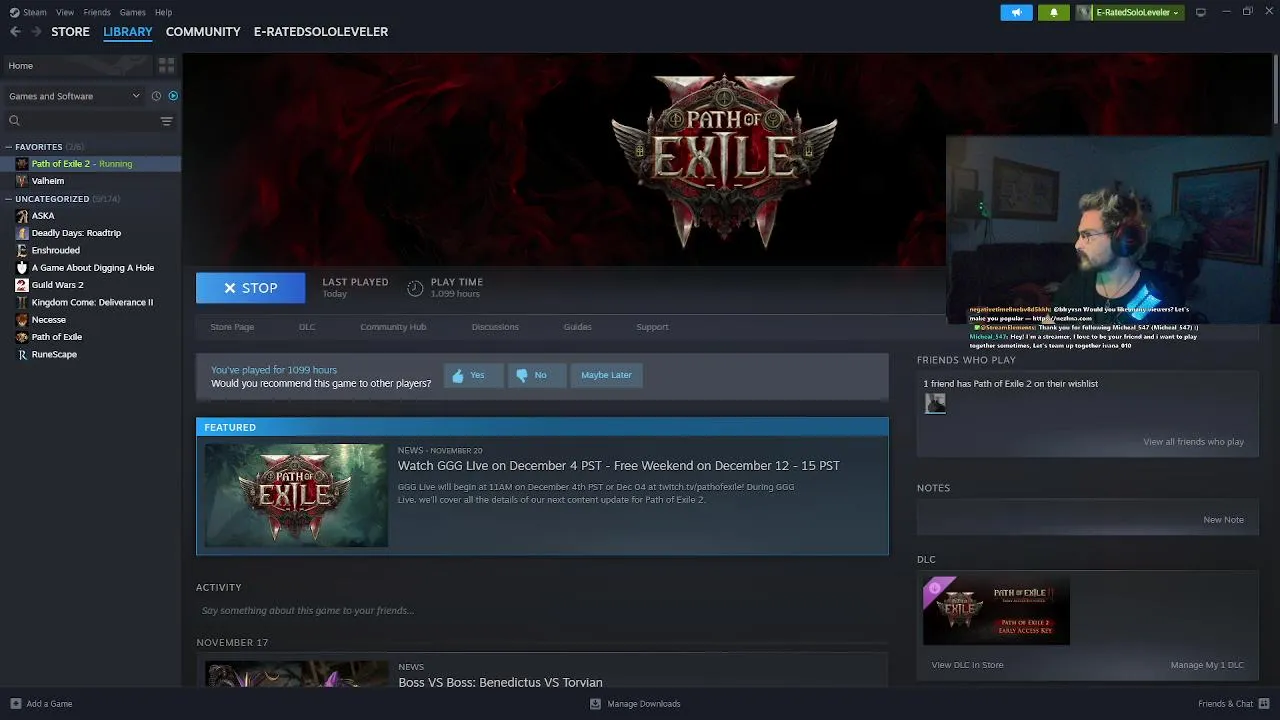The width and height of the screenshot is (1280, 720).
Task: Open the Early Access Key DLC thumbnail
Action: pyautogui.click(x=996, y=611)
